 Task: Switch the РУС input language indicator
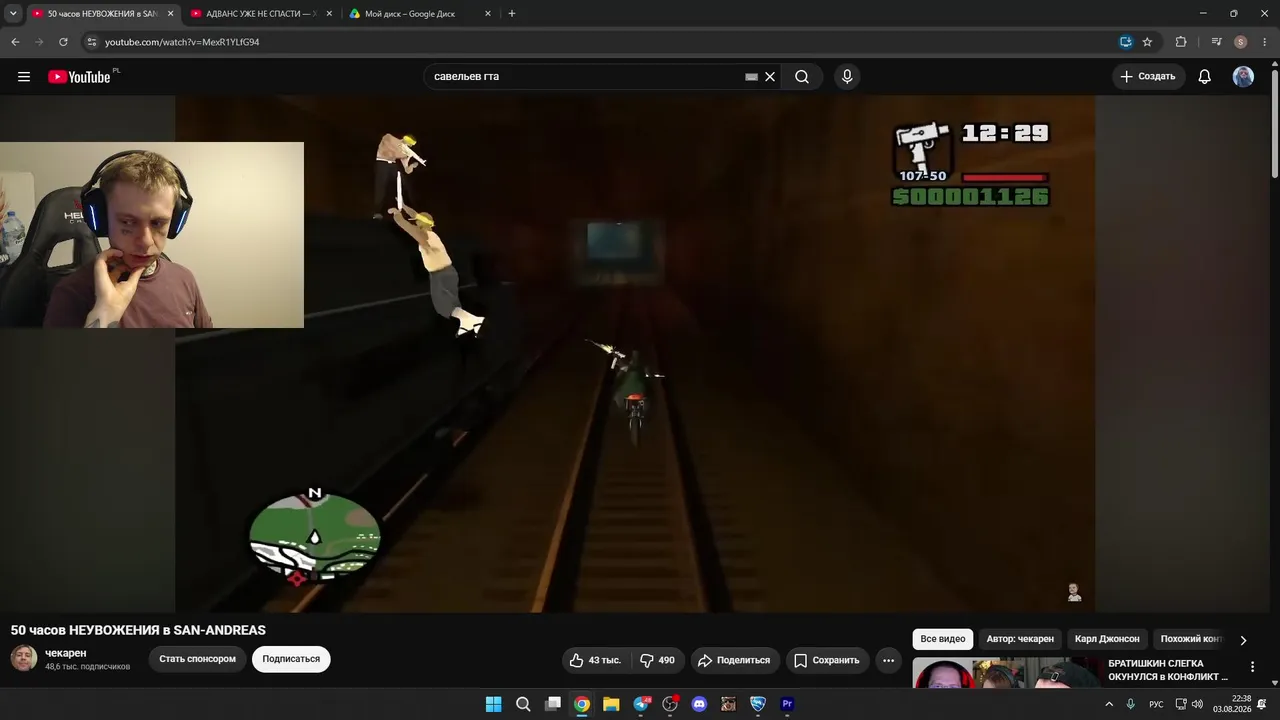[x=1156, y=704]
